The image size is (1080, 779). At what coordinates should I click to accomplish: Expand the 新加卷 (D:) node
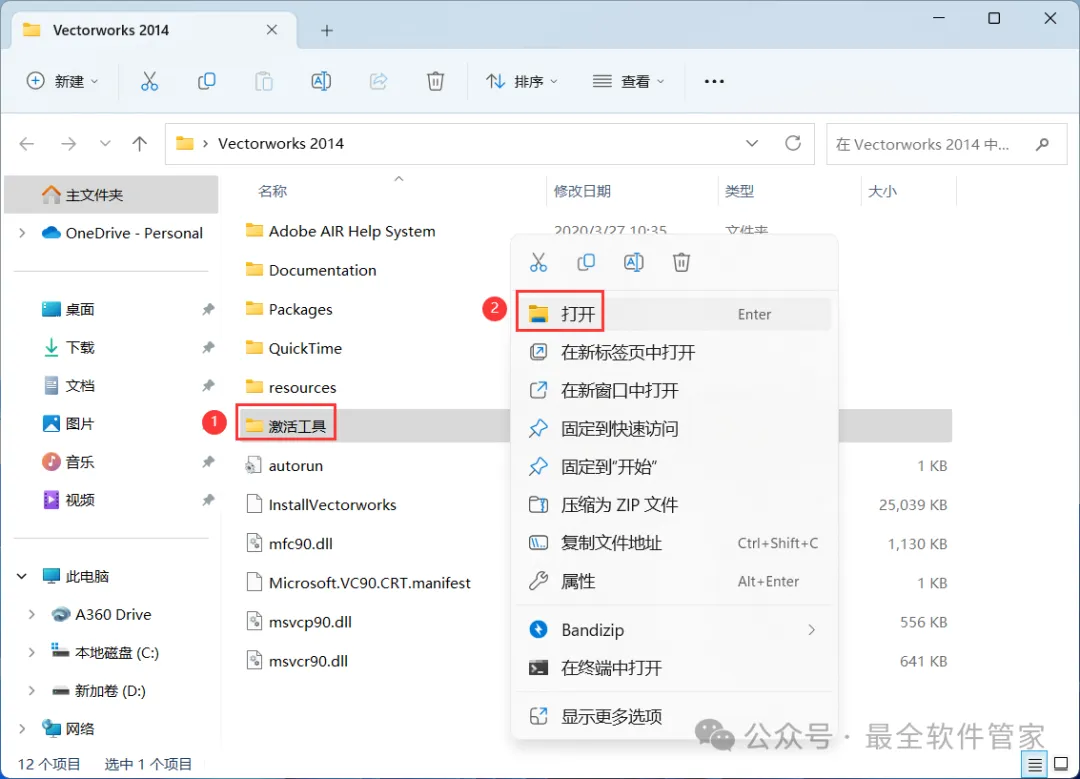click(32, 690)
